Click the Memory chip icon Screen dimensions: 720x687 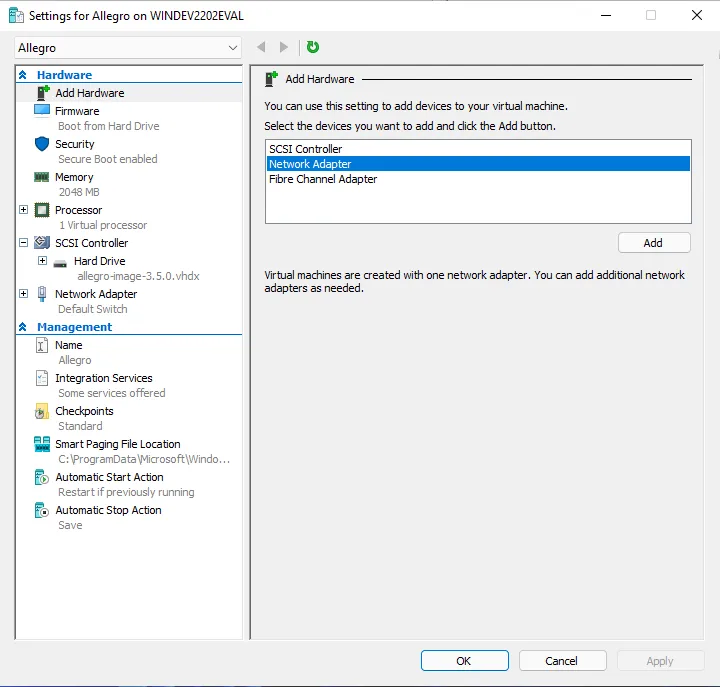pyautogui.click(x=42, y=177)
